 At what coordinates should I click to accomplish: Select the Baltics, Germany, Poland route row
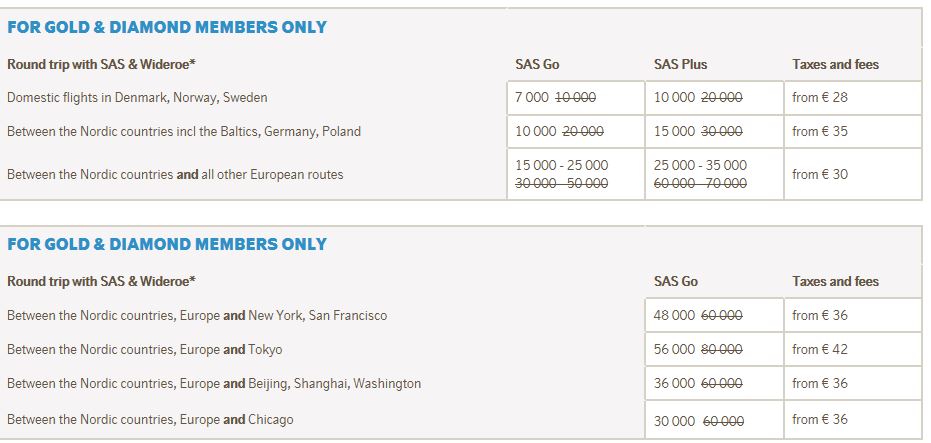point(184,131)
